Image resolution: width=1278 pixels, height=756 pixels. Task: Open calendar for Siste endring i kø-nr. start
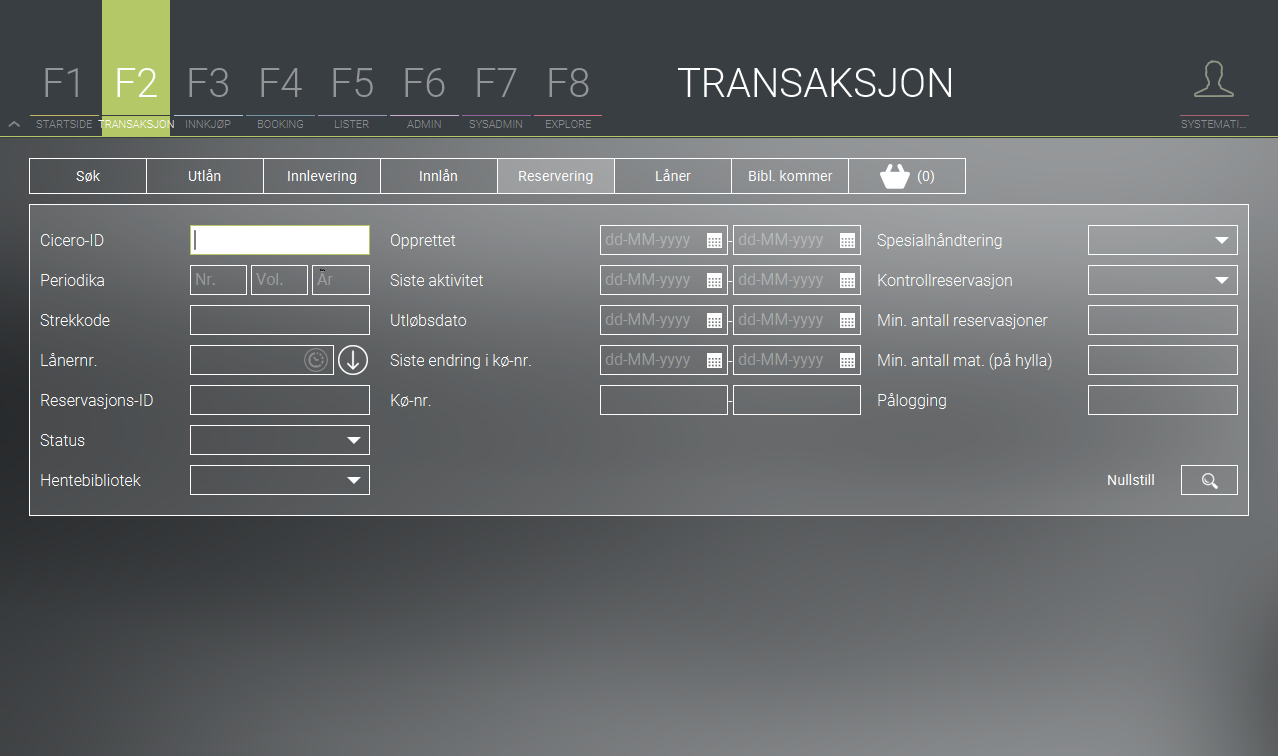[x=714, y=360]
